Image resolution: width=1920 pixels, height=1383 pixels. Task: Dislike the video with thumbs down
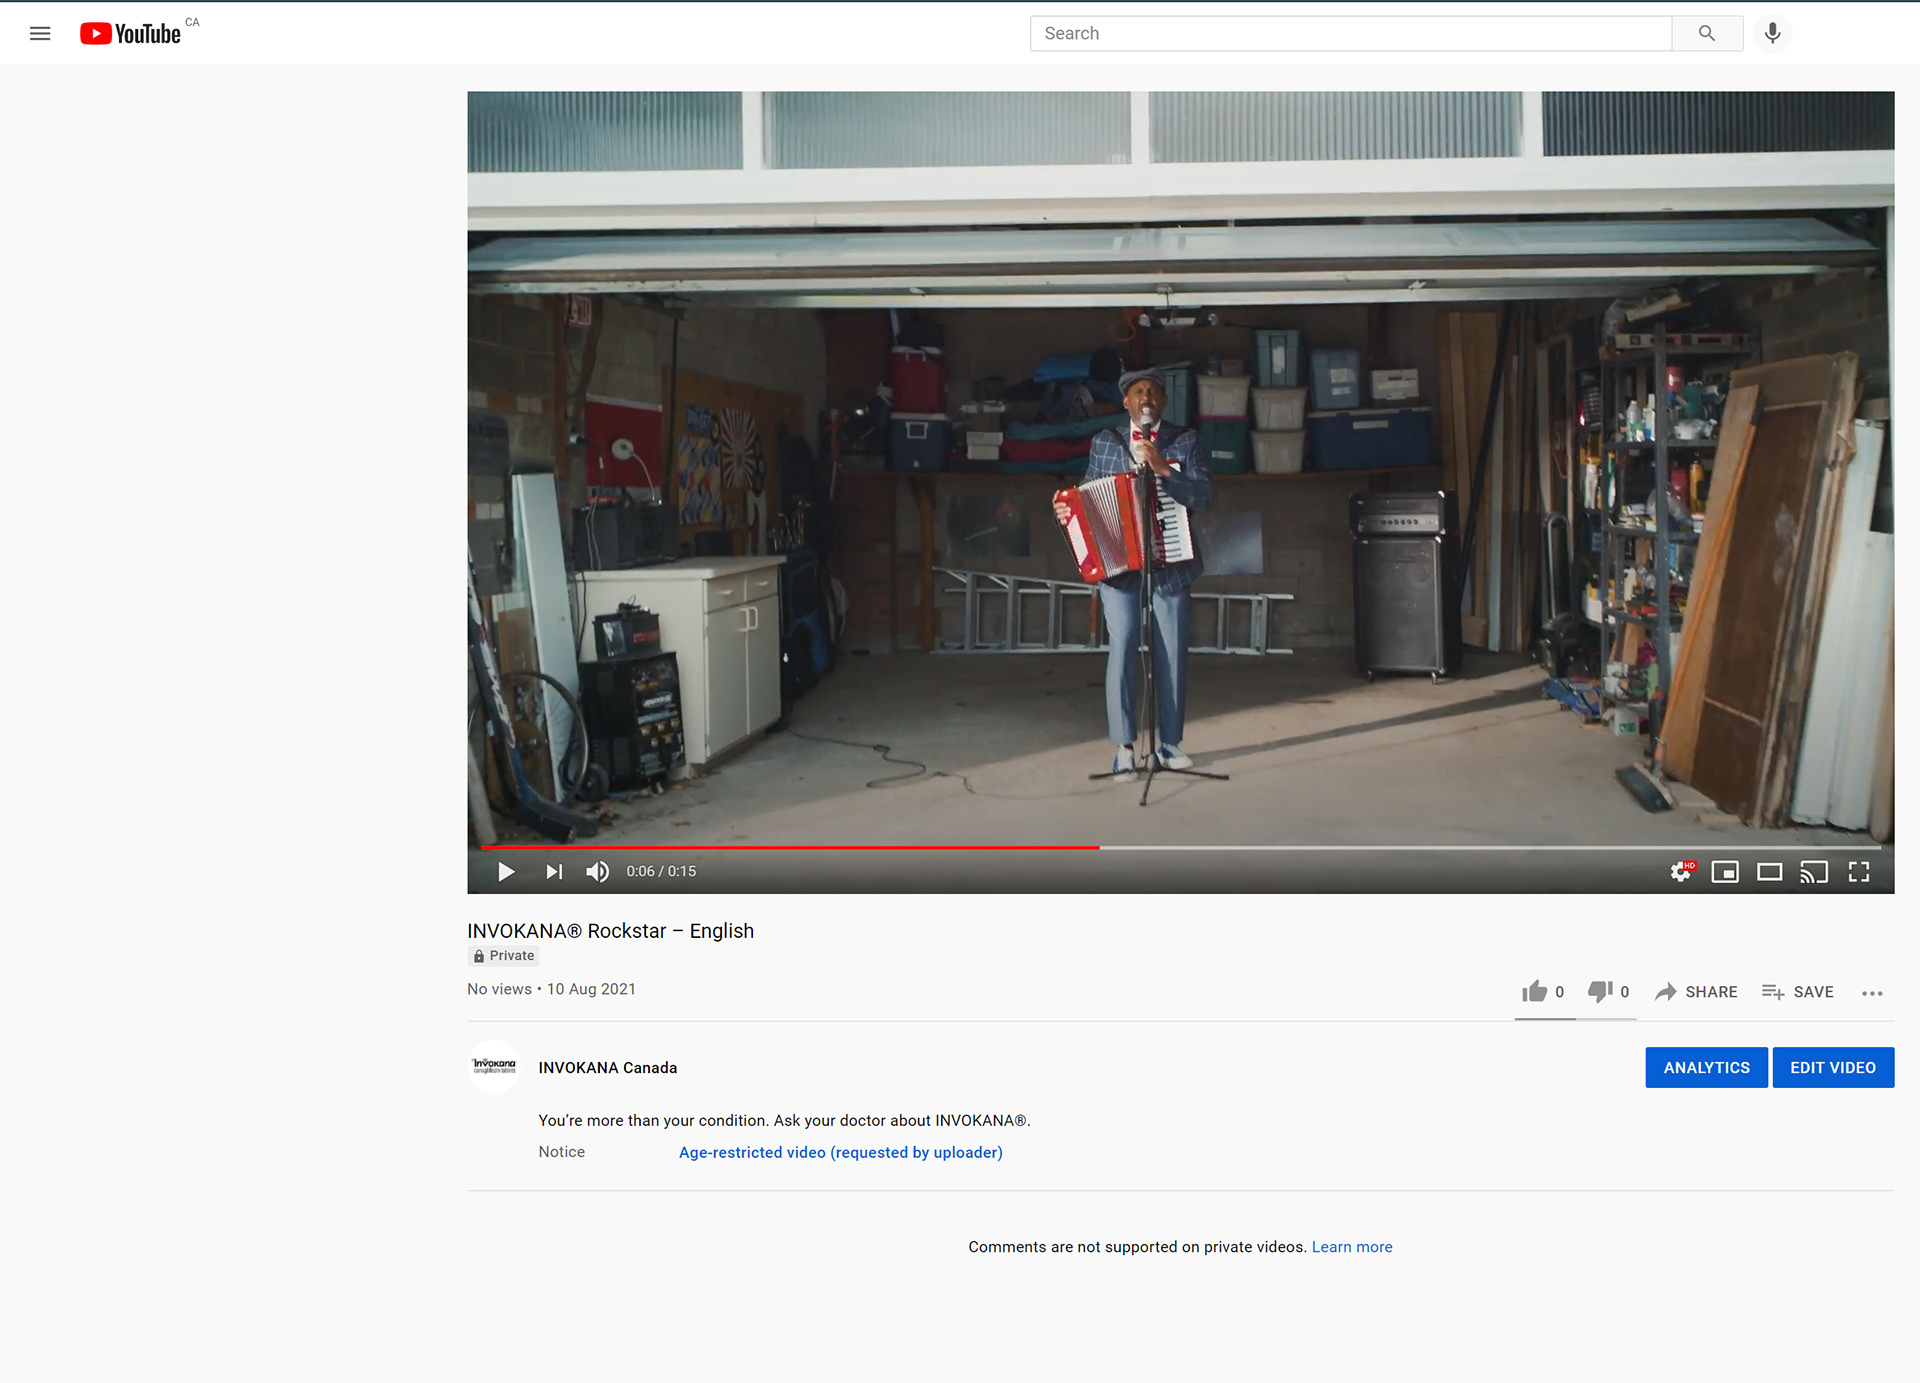(1608, 991)
